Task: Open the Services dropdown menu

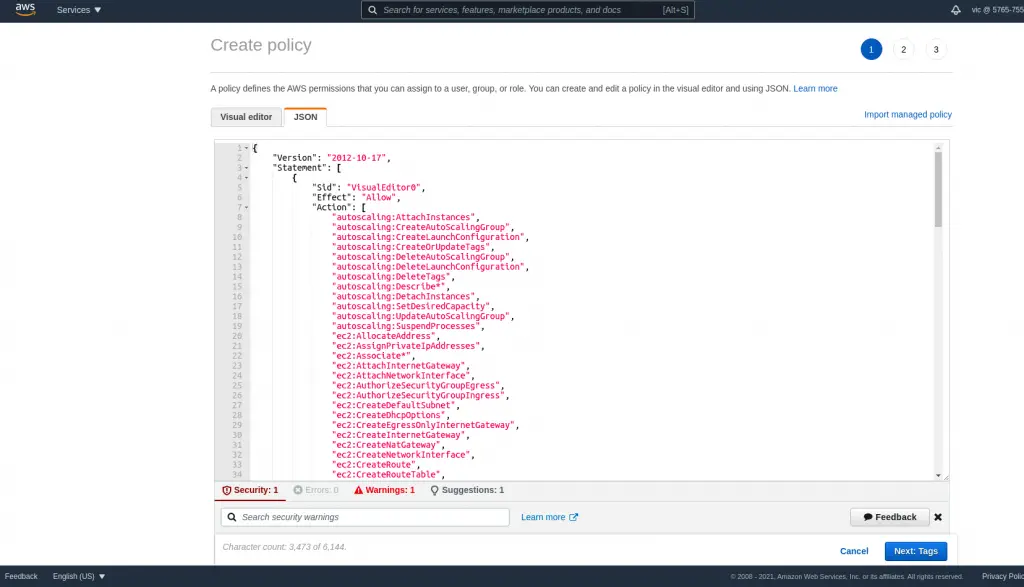Action: (x=78, y=10)
